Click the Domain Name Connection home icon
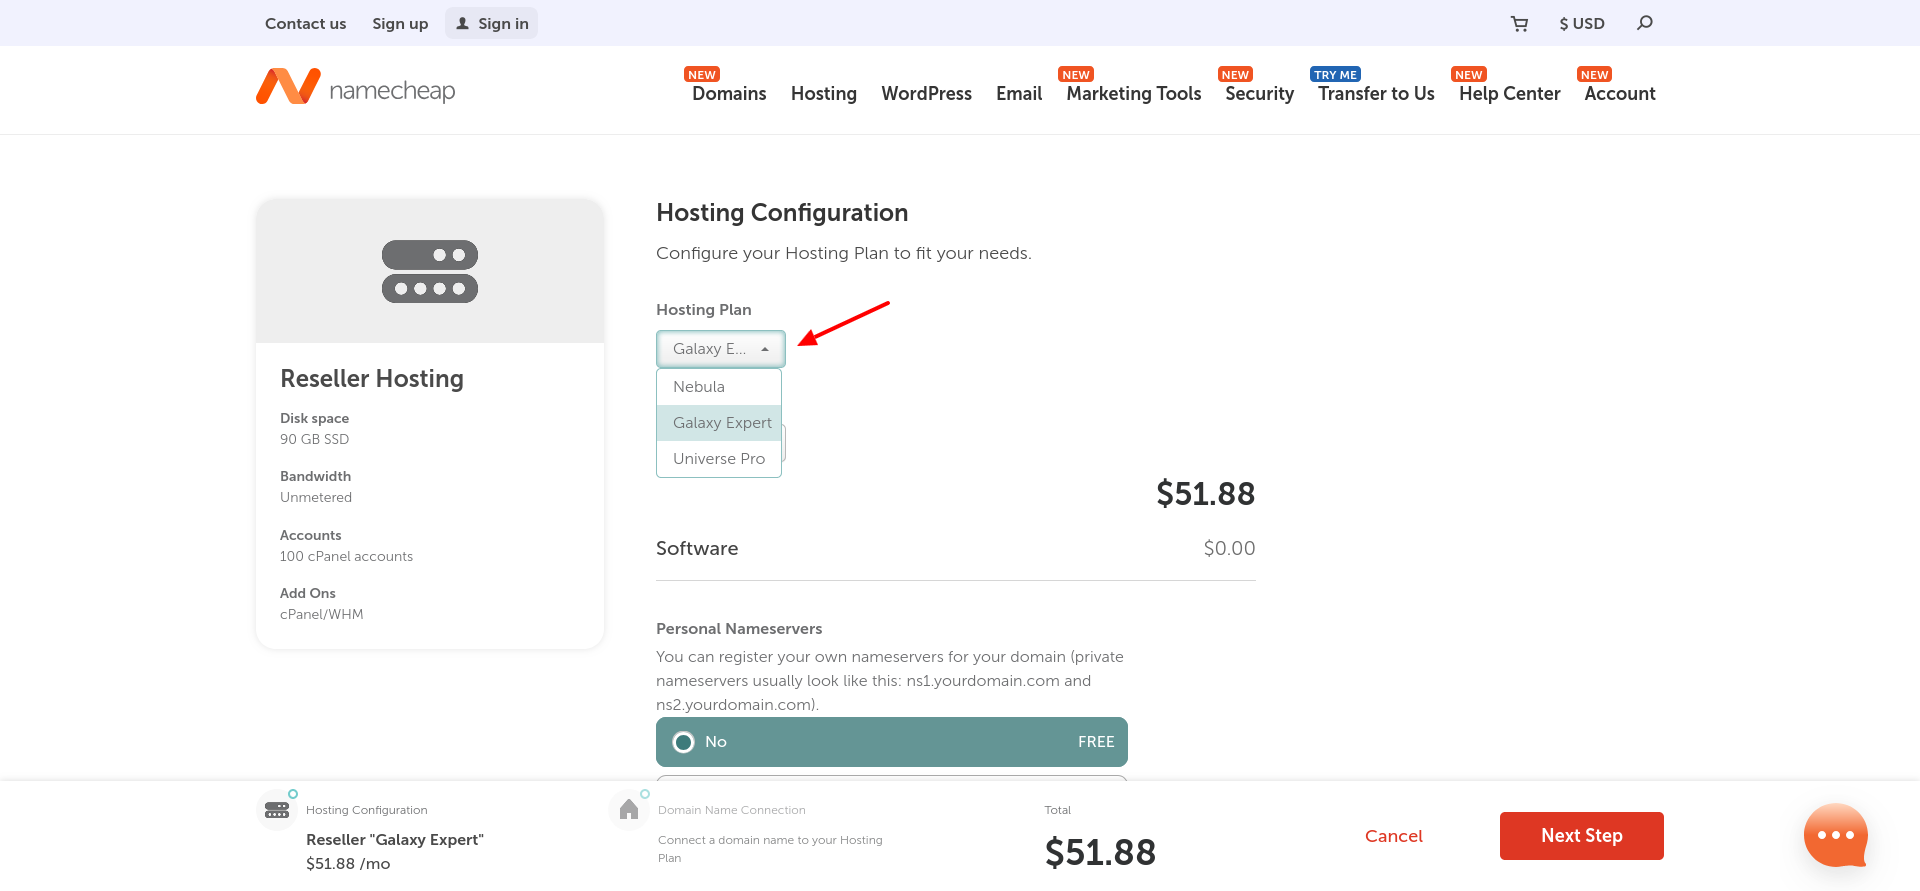 tap(629, 810)
